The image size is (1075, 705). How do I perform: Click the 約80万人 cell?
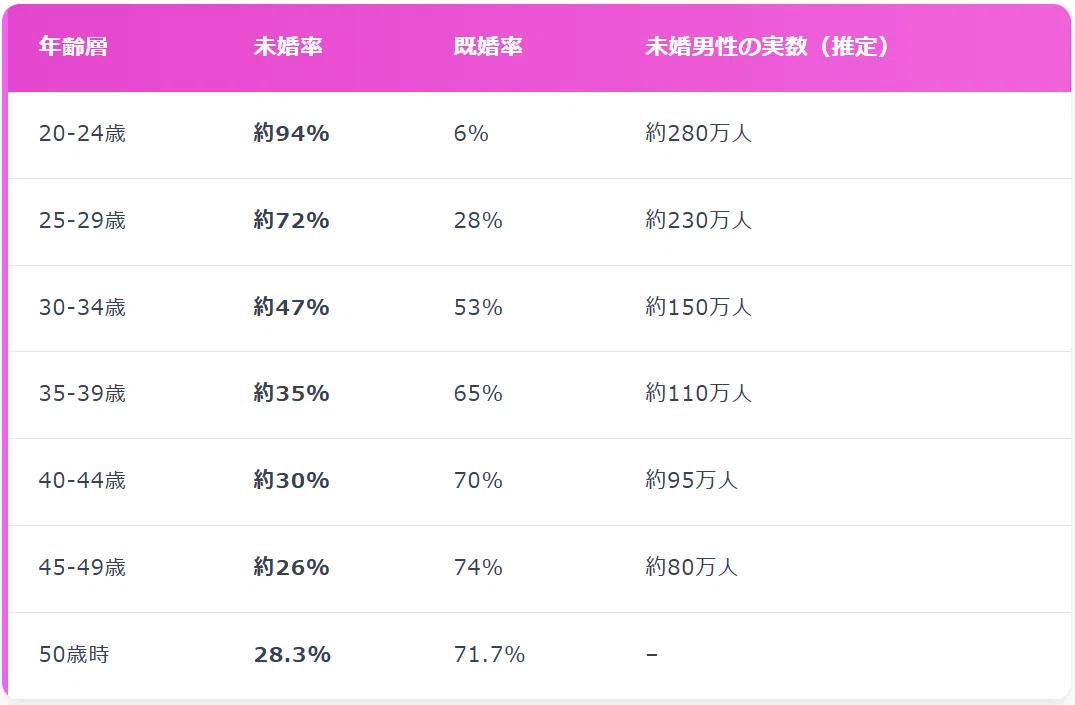coord(691,567)
